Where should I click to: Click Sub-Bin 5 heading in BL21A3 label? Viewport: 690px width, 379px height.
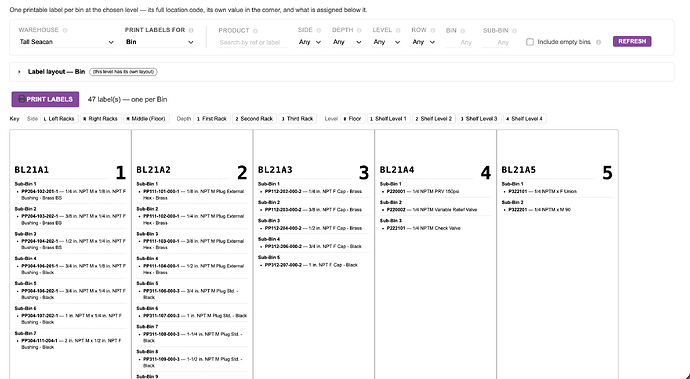[269, 258]
